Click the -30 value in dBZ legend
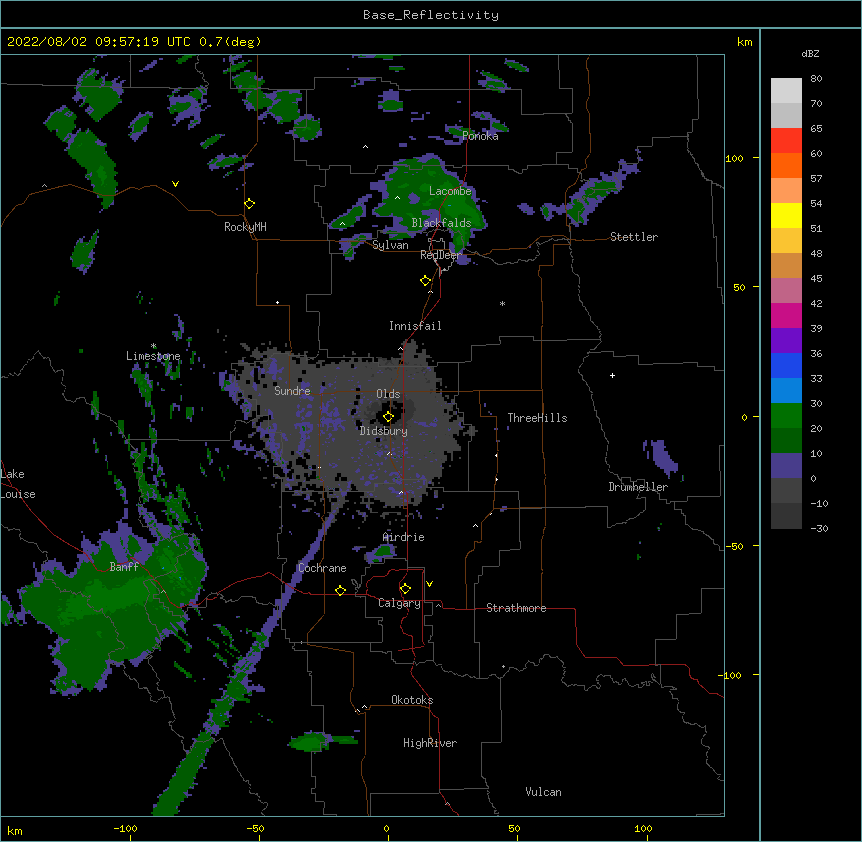Image resolution: width=862 pixels, height=842 pixels. [x=819, y=528]
